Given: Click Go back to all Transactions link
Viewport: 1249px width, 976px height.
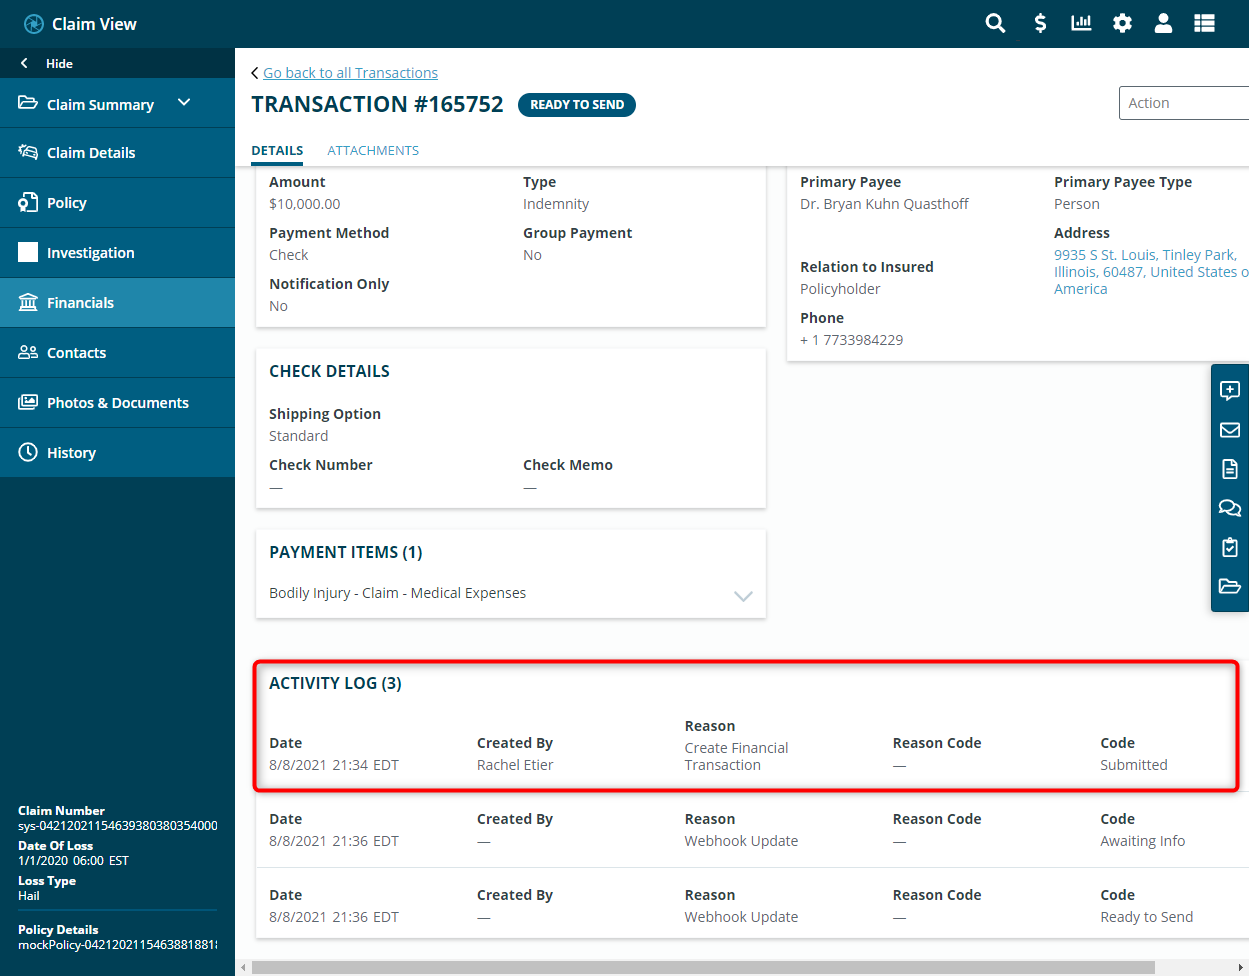Looking at the screenshot, I should pos(350,73).
